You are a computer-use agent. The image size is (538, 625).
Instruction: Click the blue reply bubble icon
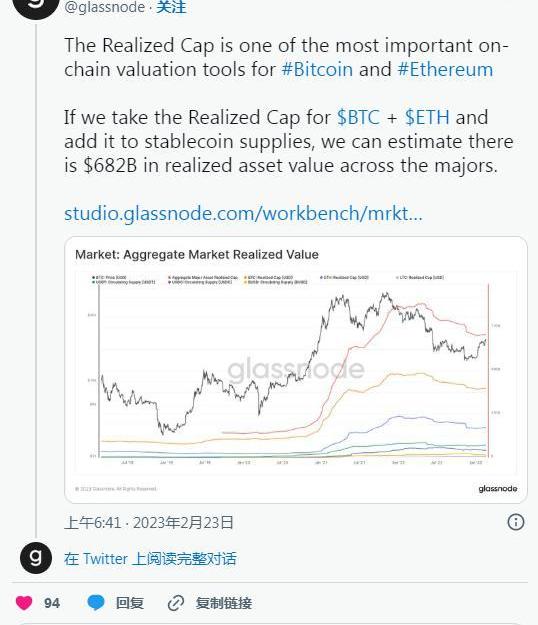[96, 603]
